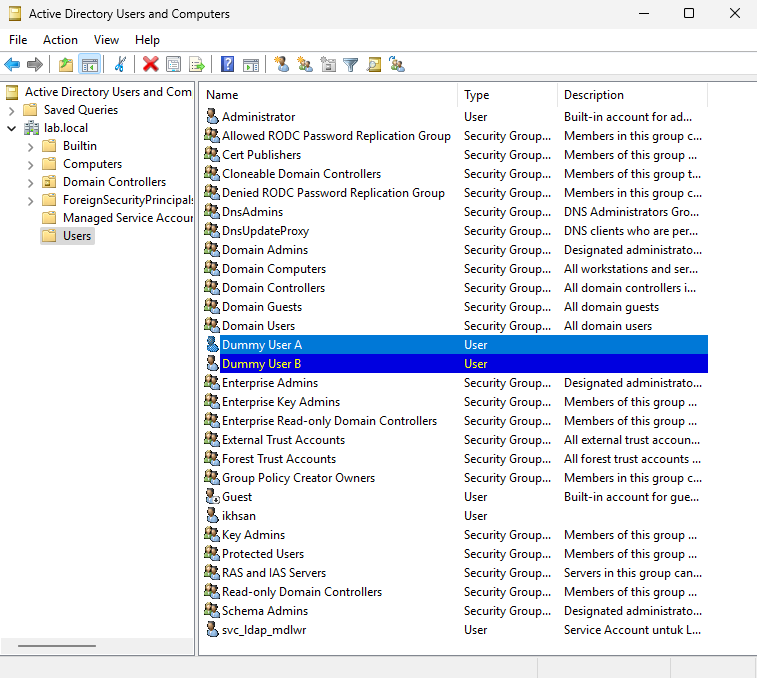The height and width of the screenshot is (678, 757).
Task: Open the View menu
Action: (106, 40)
